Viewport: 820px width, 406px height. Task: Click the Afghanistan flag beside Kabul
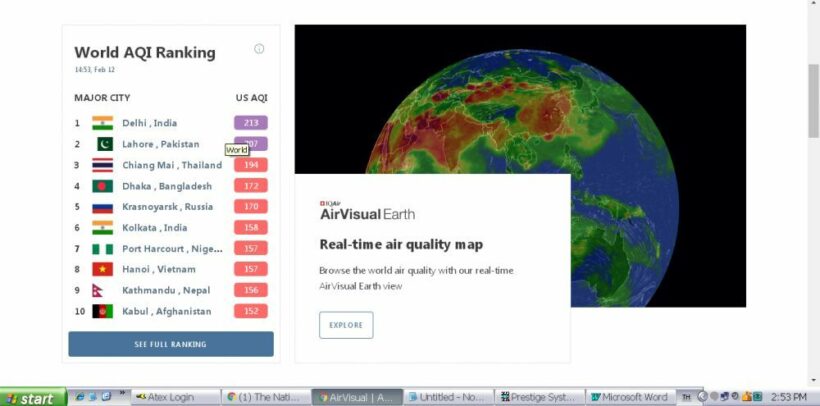pos(102,311)
